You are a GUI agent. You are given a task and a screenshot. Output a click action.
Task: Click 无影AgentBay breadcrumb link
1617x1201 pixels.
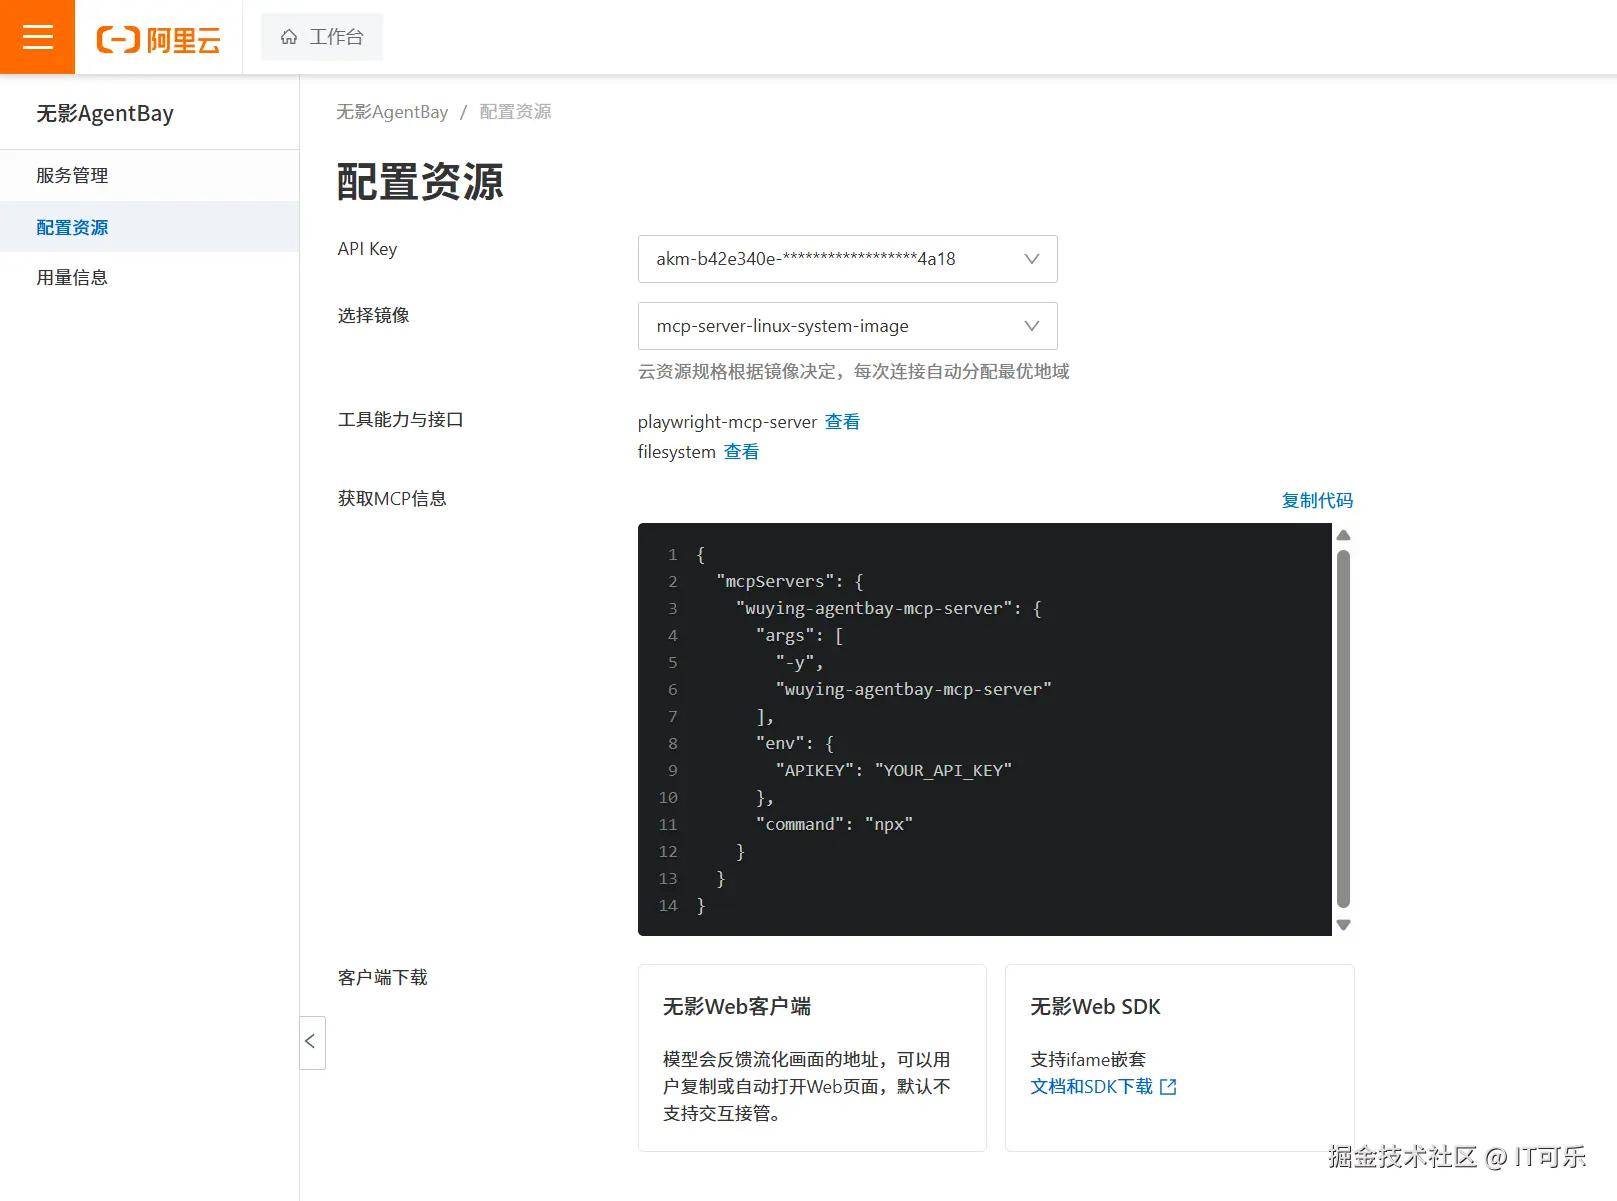392,112
